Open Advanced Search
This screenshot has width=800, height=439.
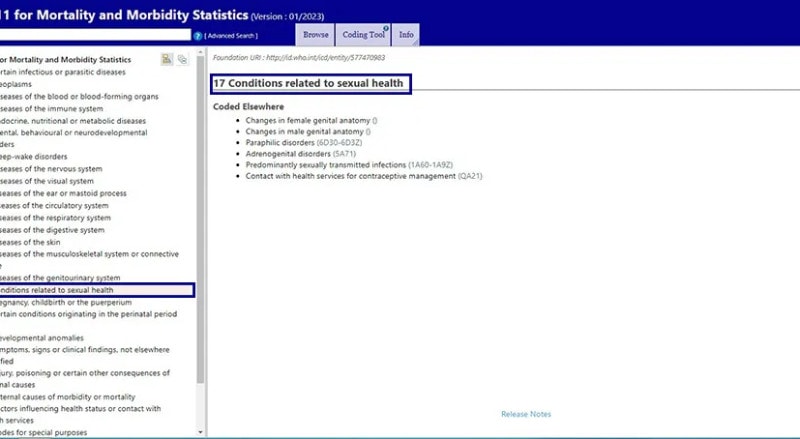coord(235,36)
